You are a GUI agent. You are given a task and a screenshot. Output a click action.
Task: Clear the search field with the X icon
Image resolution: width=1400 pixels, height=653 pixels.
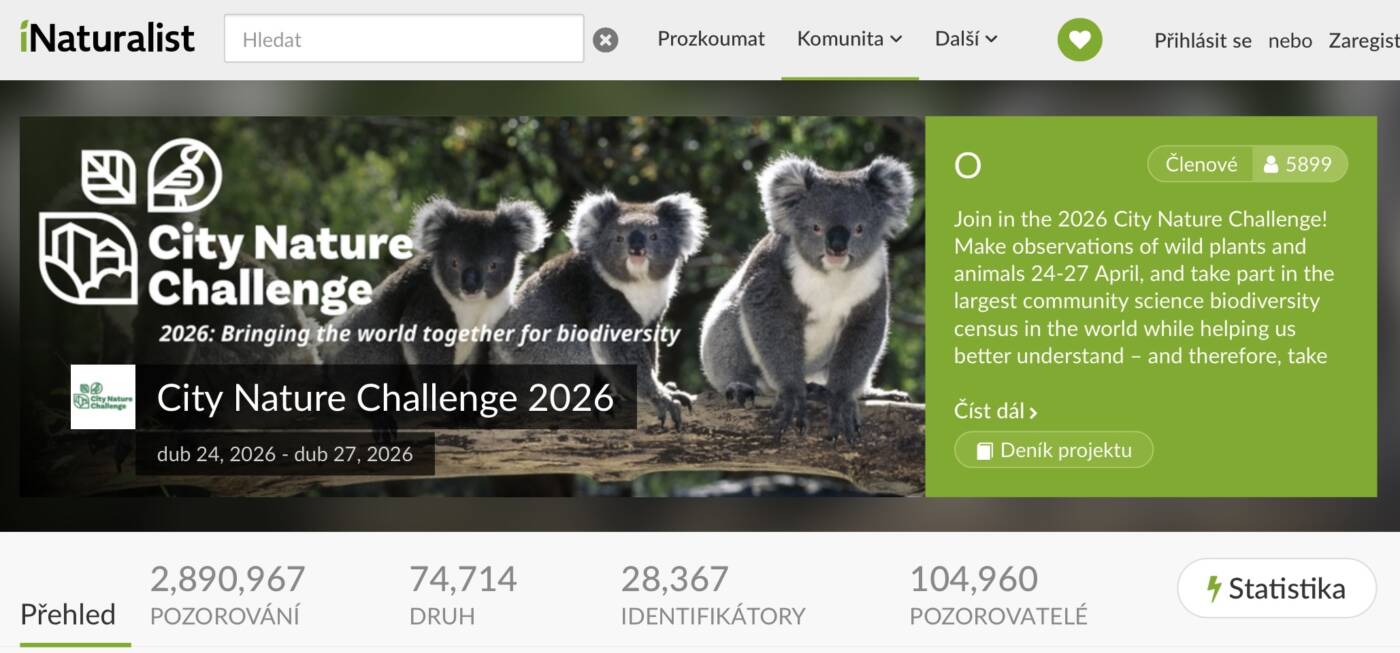click(x=605, y=40)
